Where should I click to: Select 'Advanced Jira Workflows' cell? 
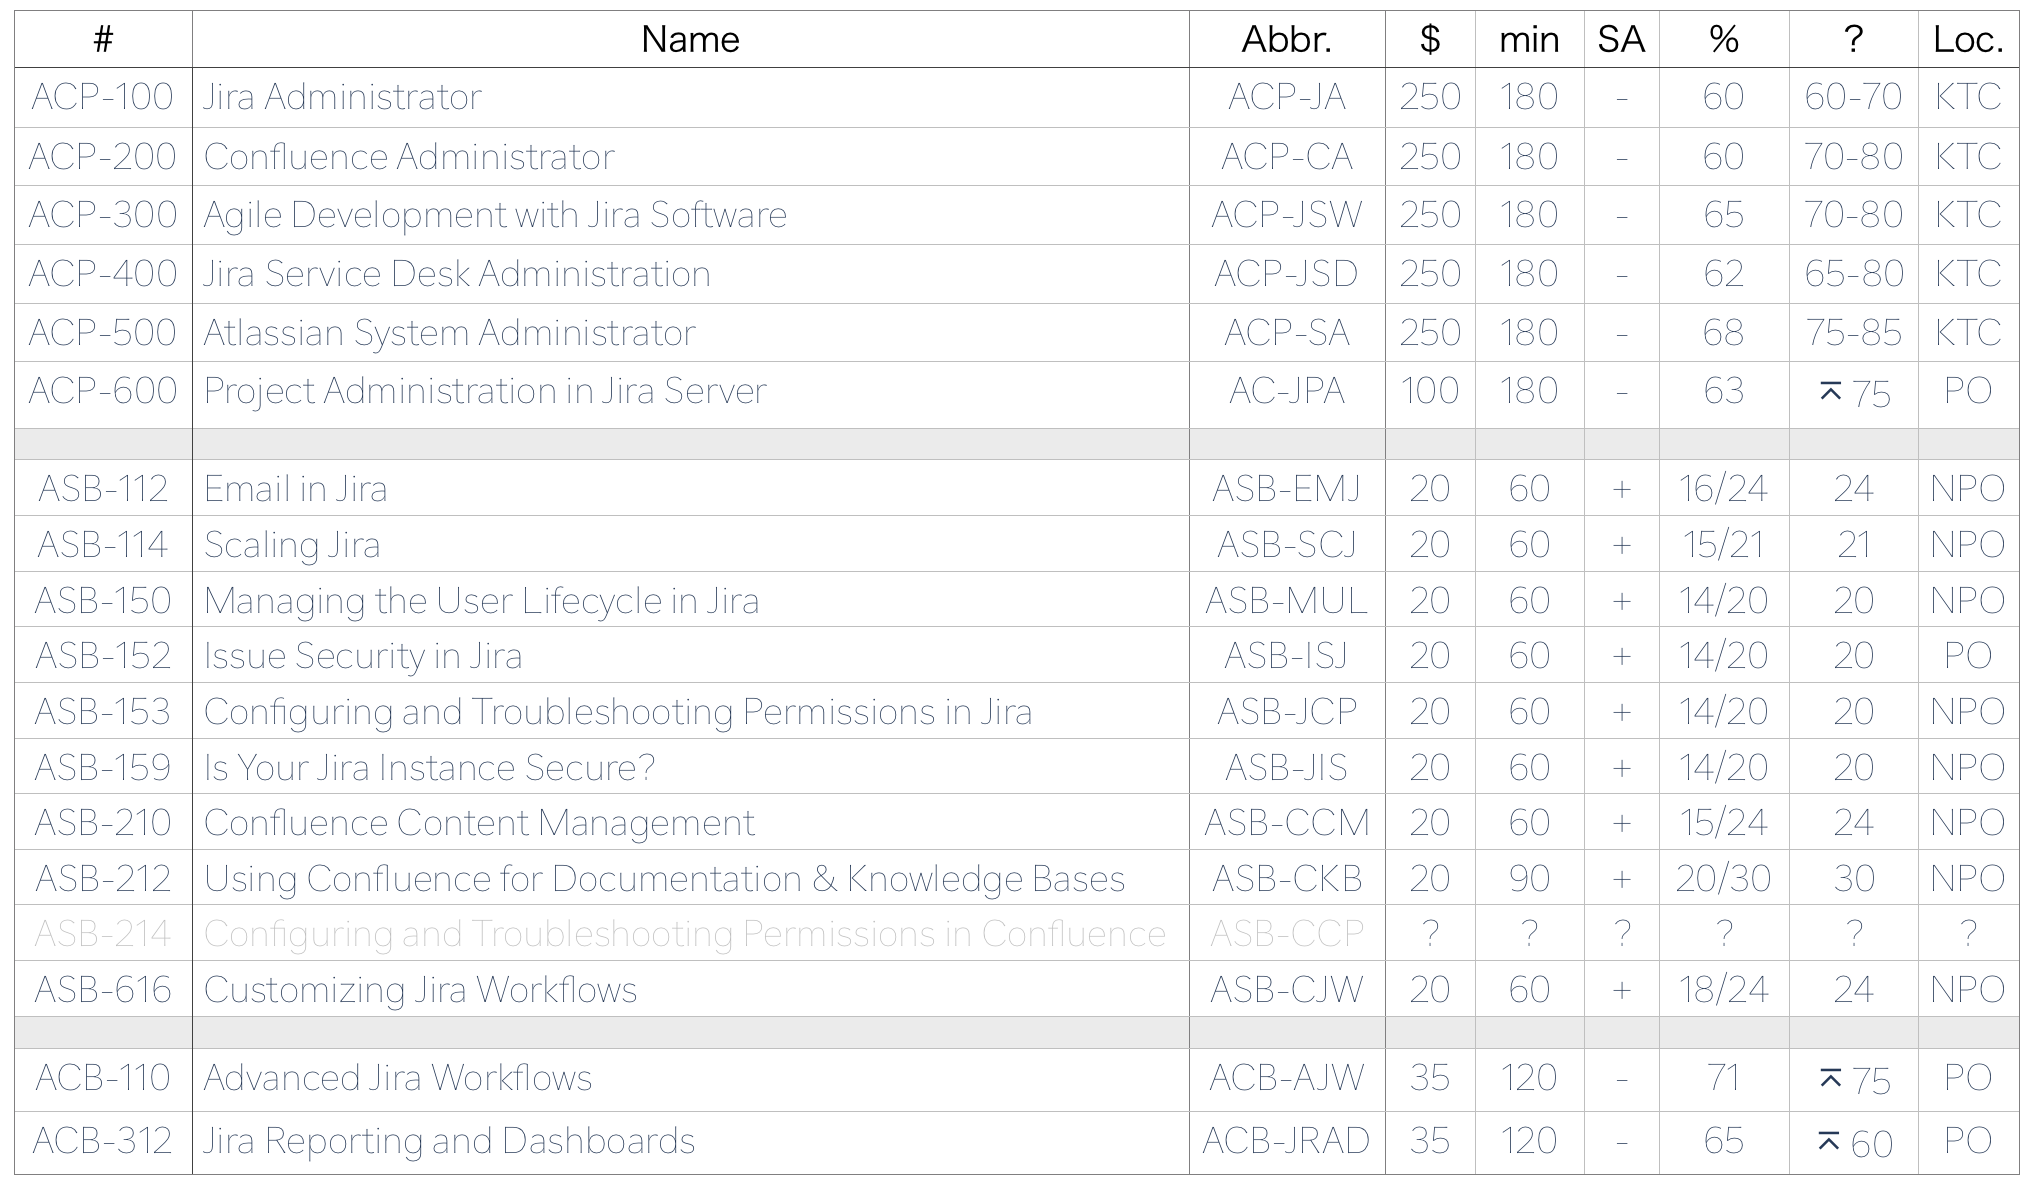690,1079
